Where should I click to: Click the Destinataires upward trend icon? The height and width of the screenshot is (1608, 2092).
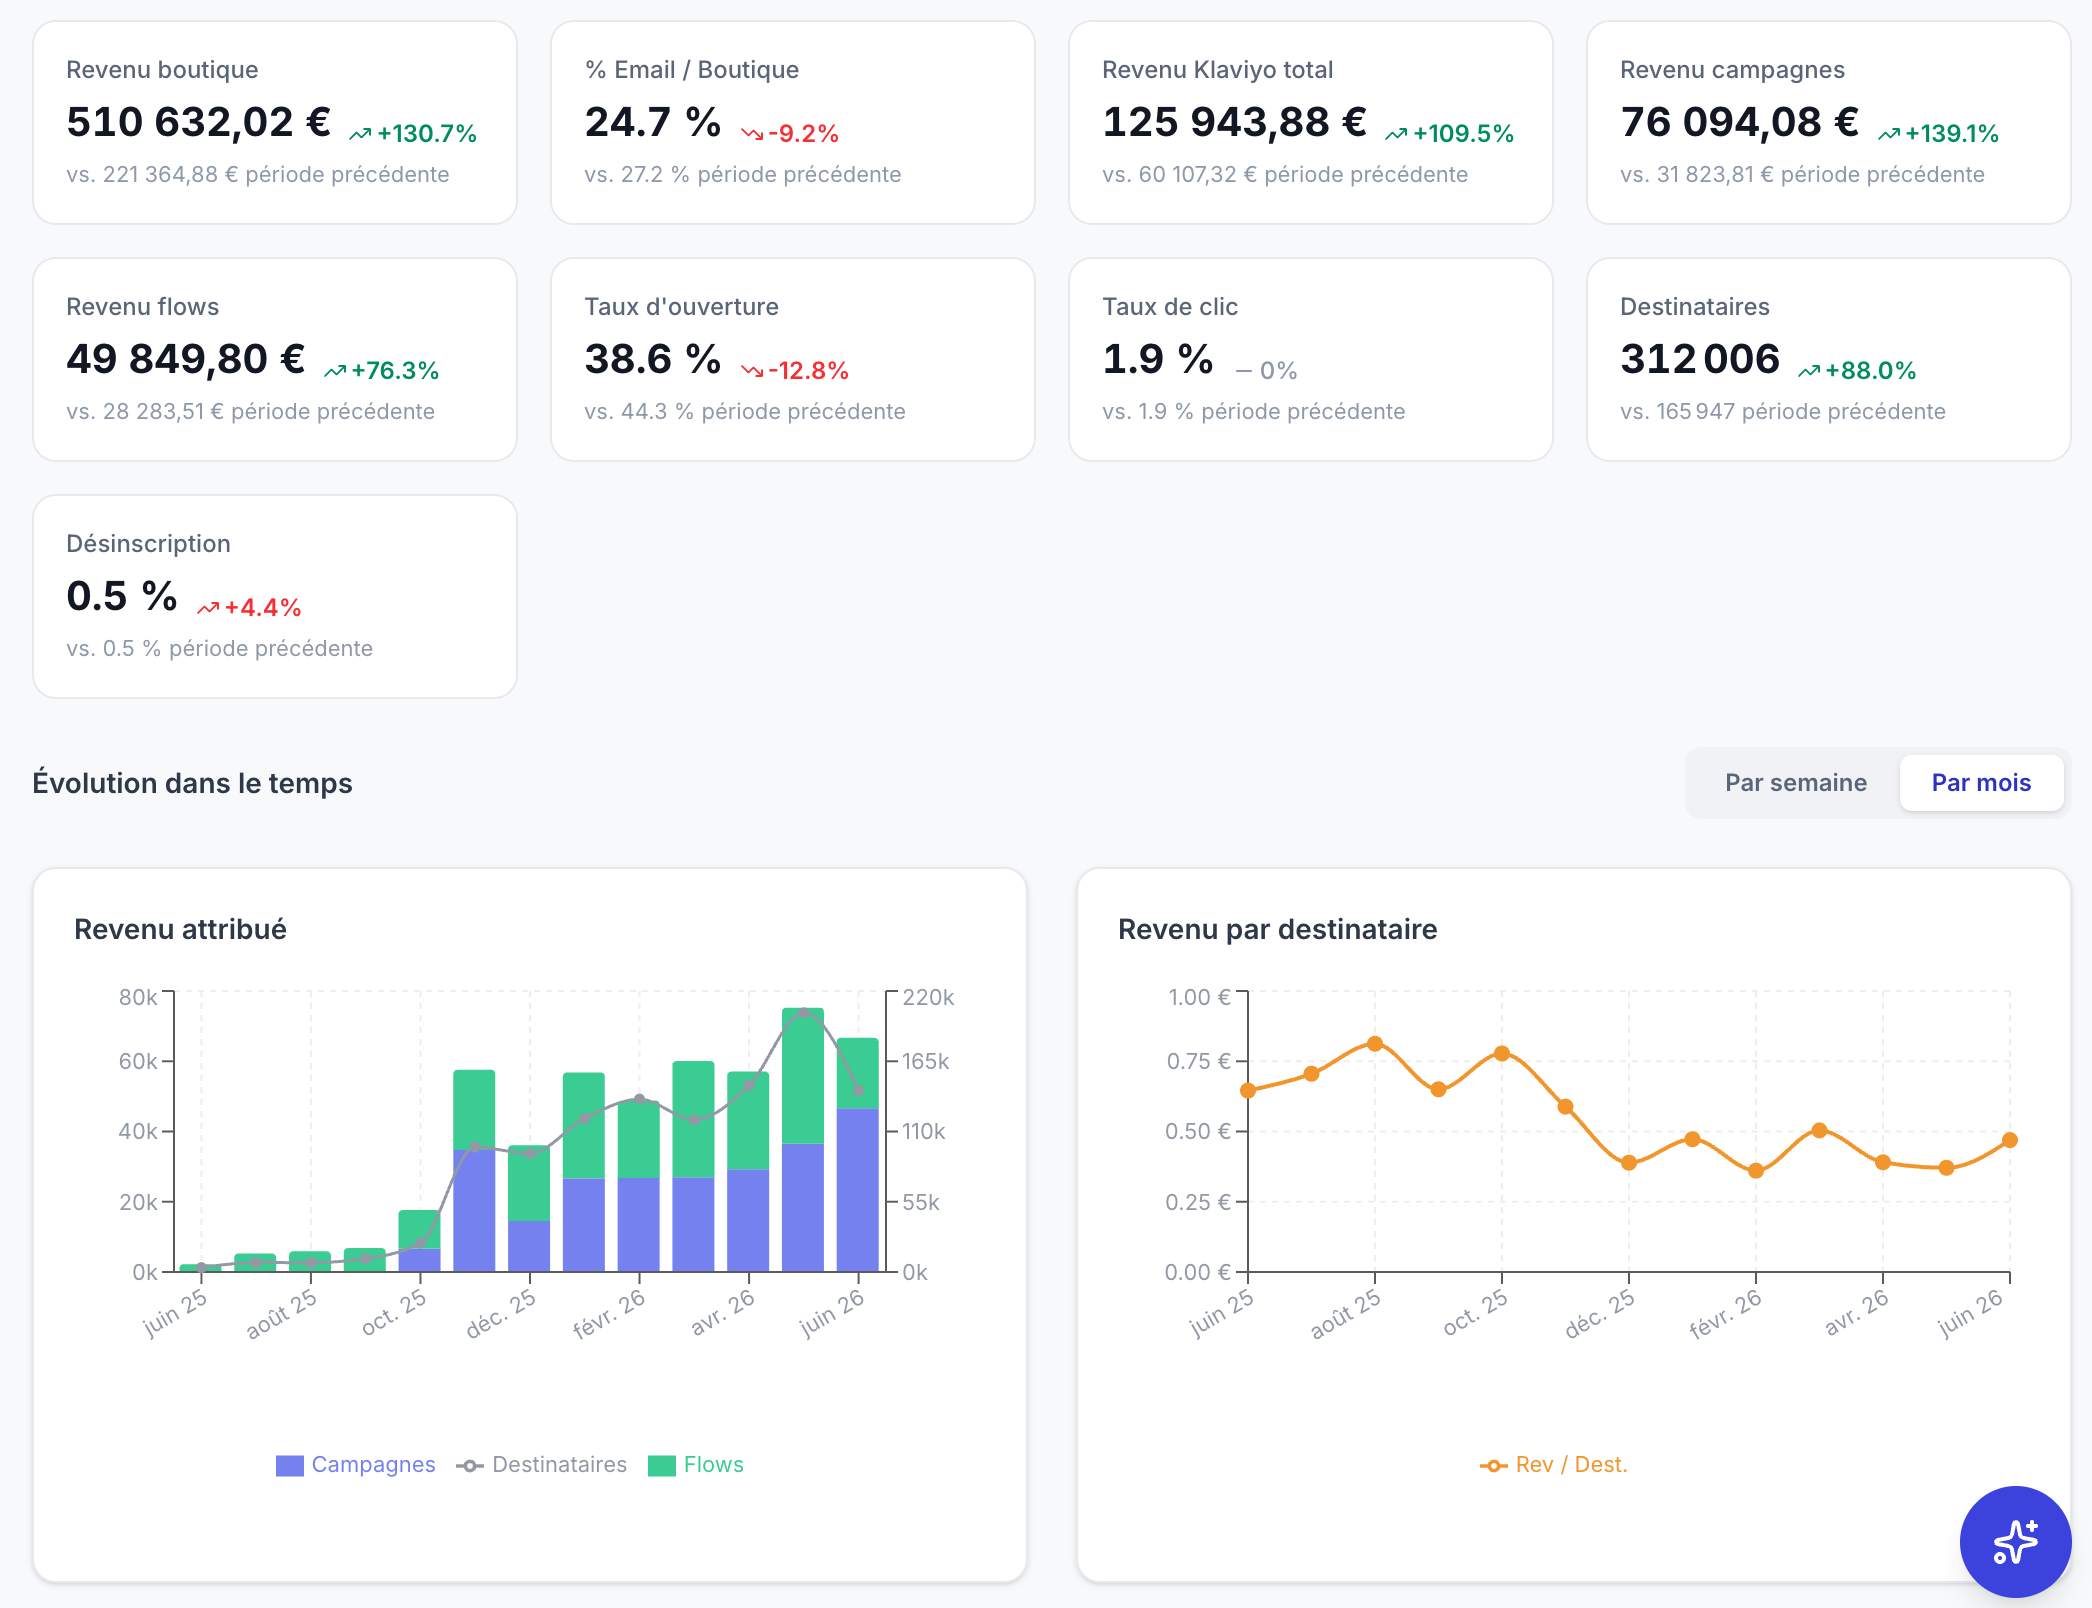1809,371
